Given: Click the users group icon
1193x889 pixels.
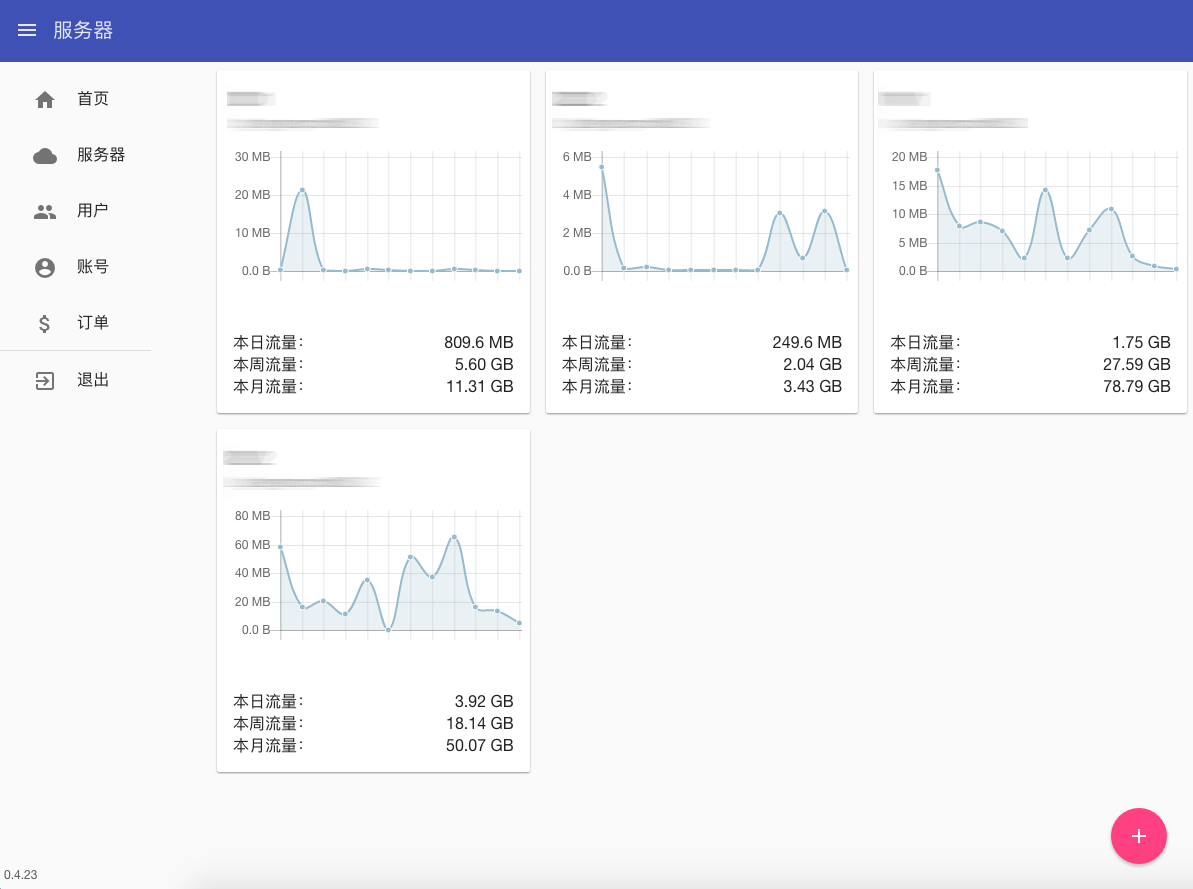Looking at the screenshot, I should pyautogui.click(x=45, y=212).
